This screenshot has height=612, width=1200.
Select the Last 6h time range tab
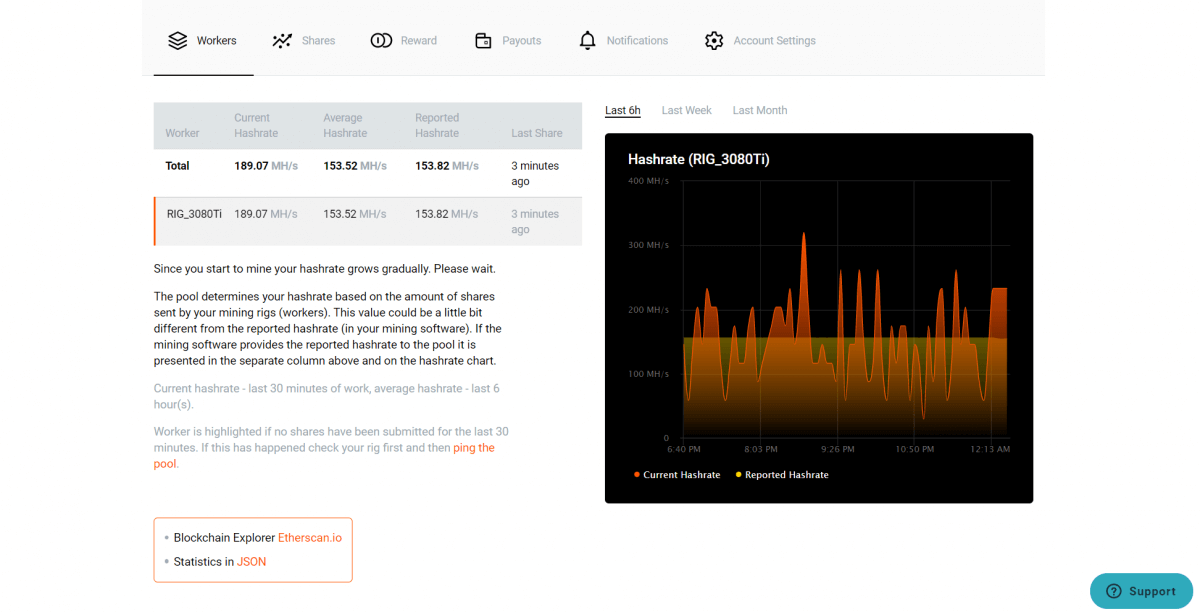pos(622,110)
